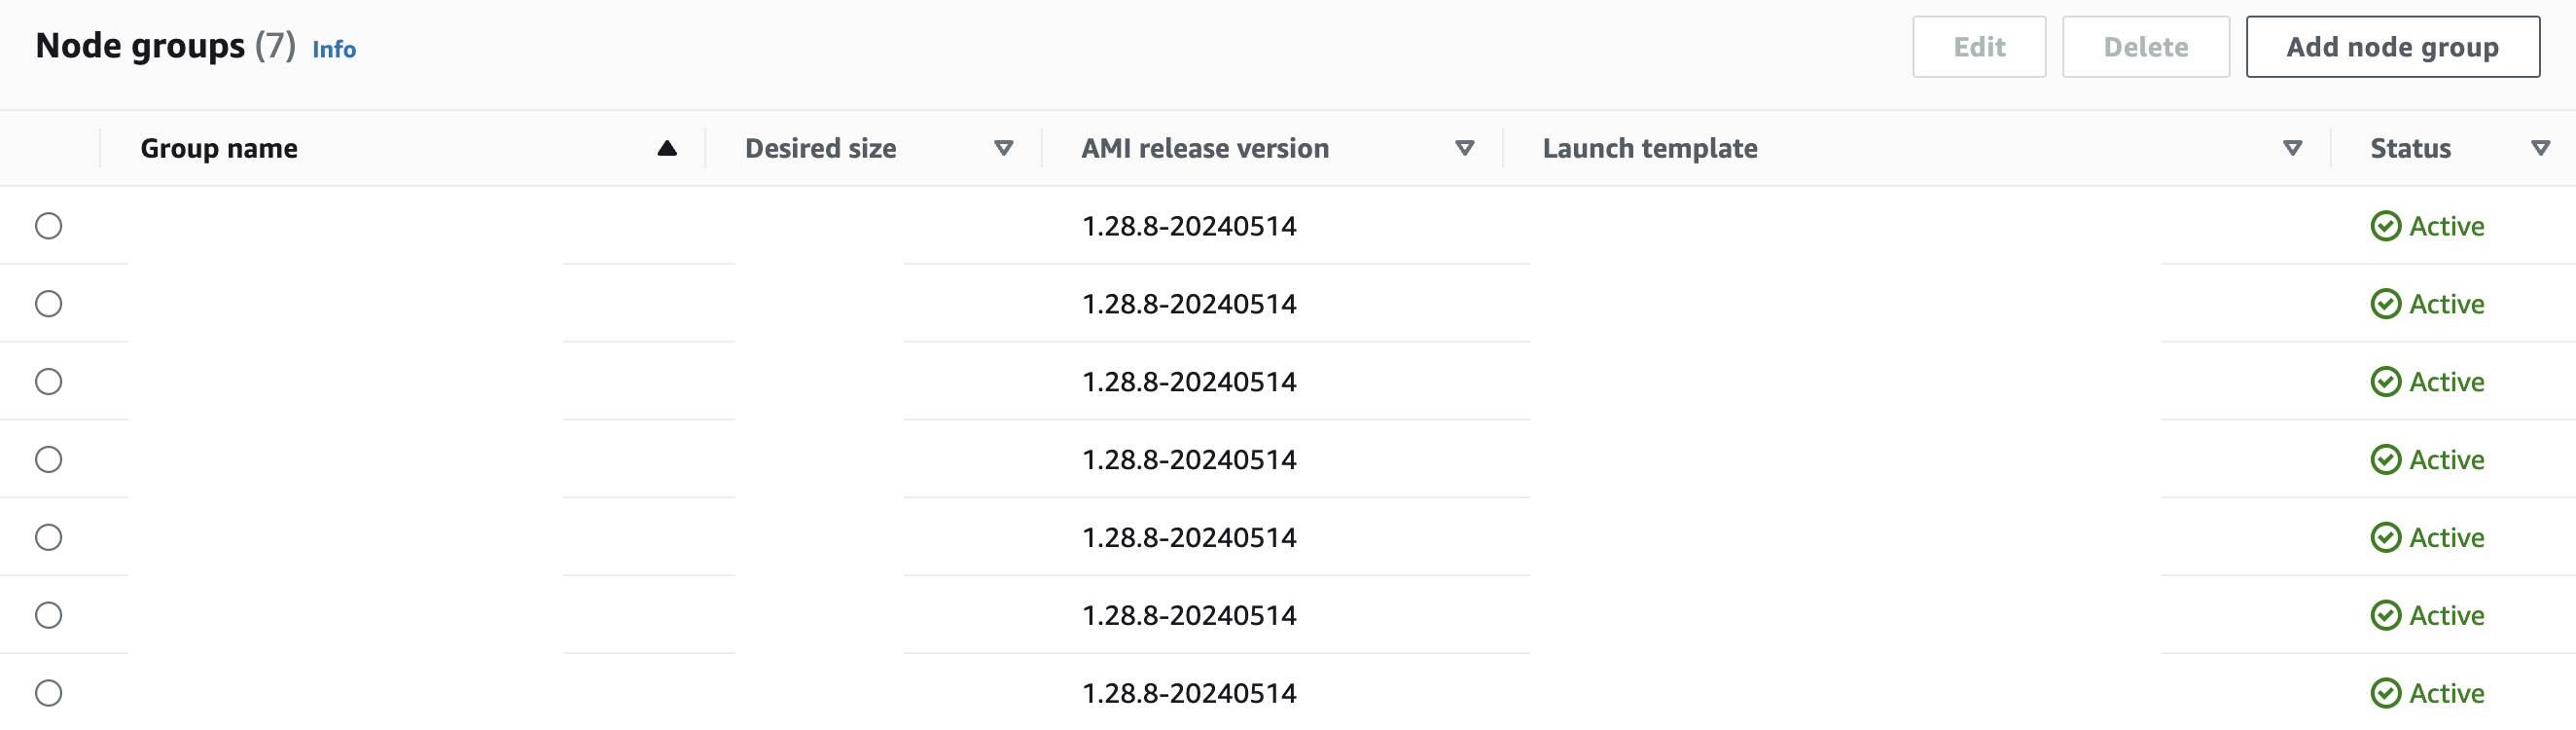Sort table by Launch template header

[1649, 148]
